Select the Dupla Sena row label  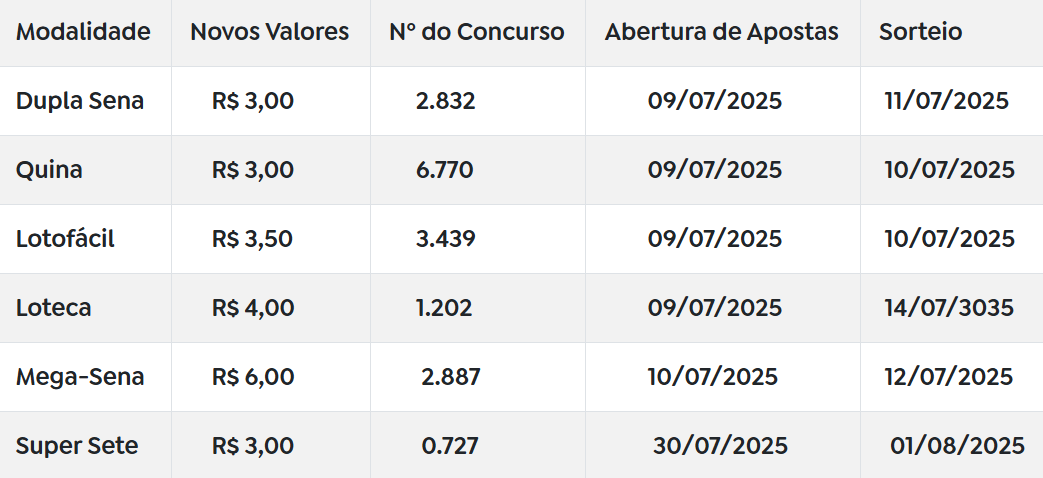click(80, 100)
